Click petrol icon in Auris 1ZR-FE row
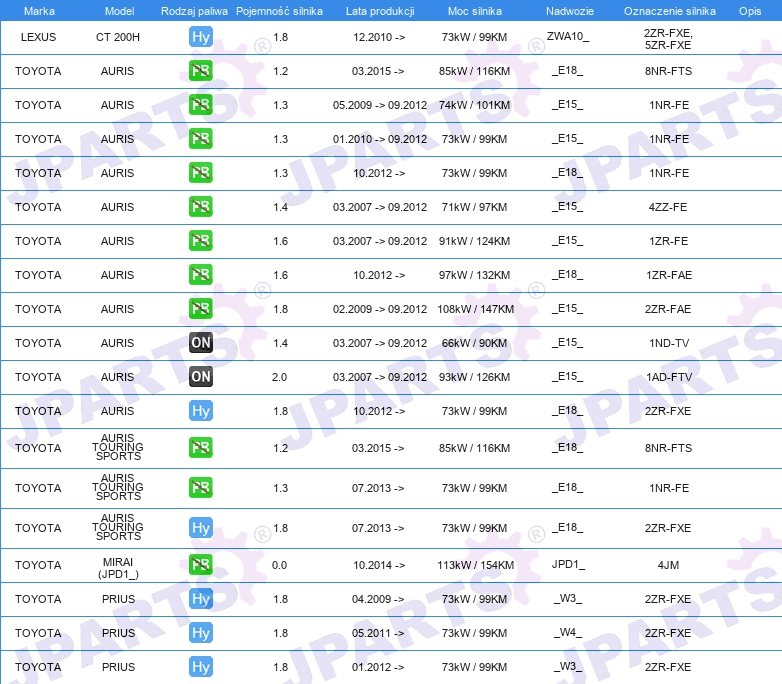This screenshot has height=684, width=782. 201,240
